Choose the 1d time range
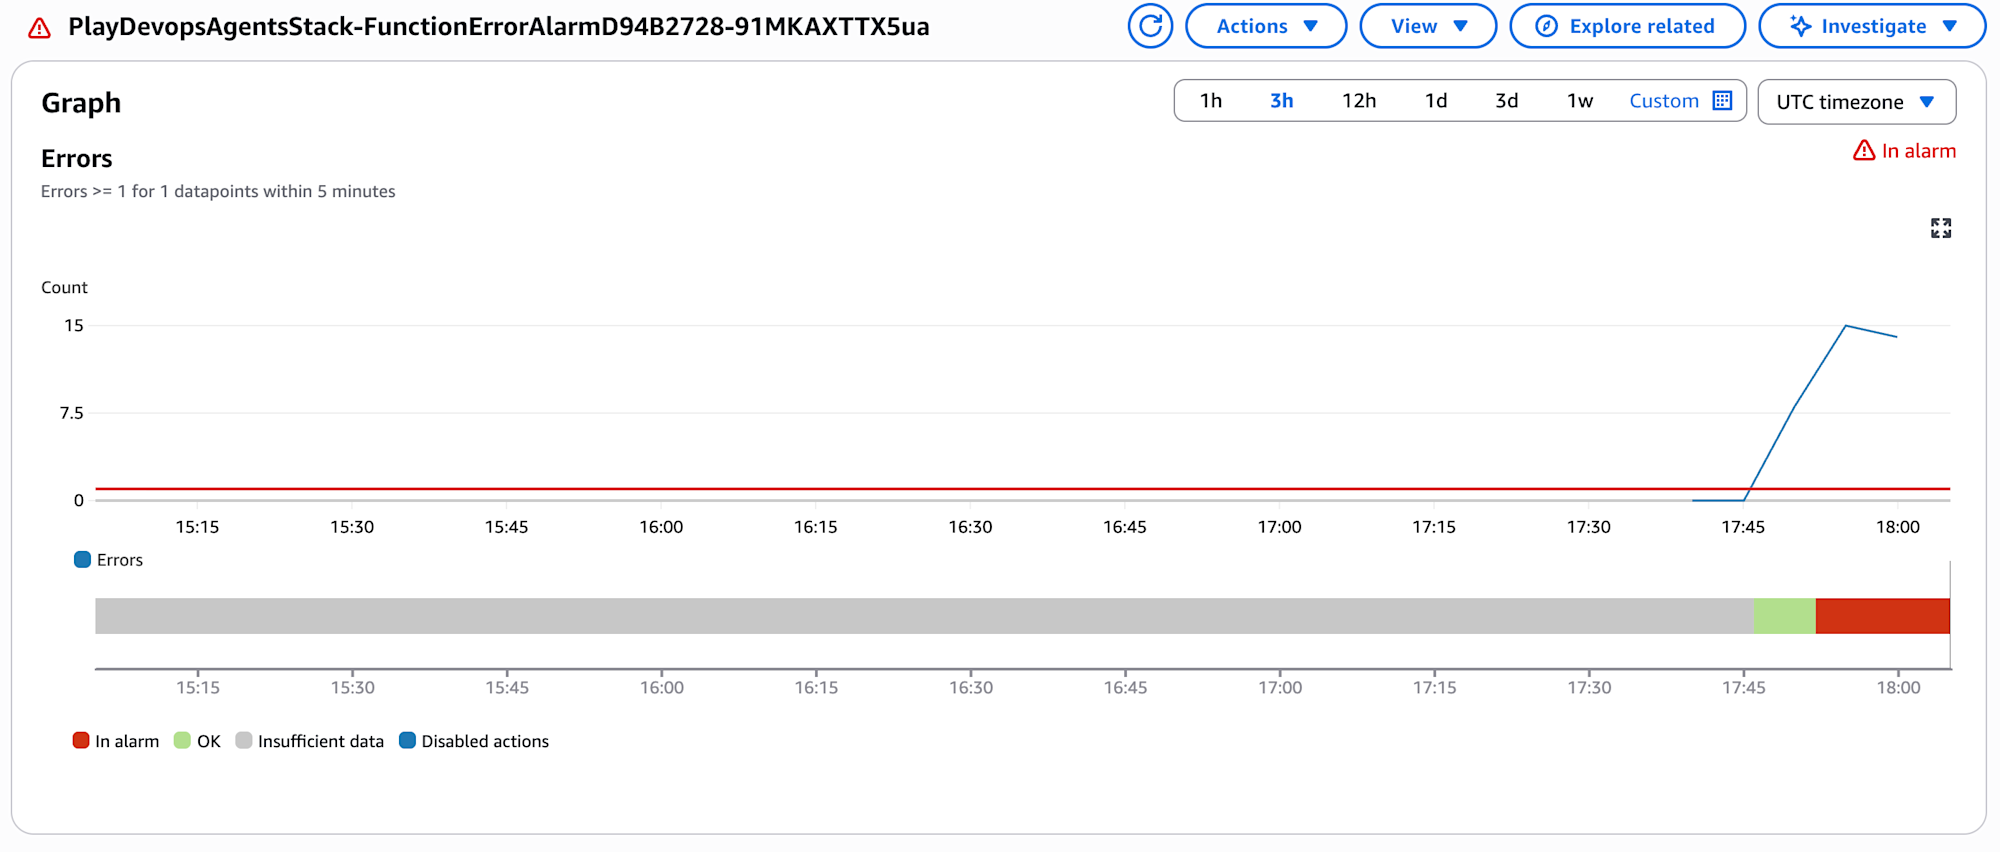 pyautogui.click(x=1435, y=101)
